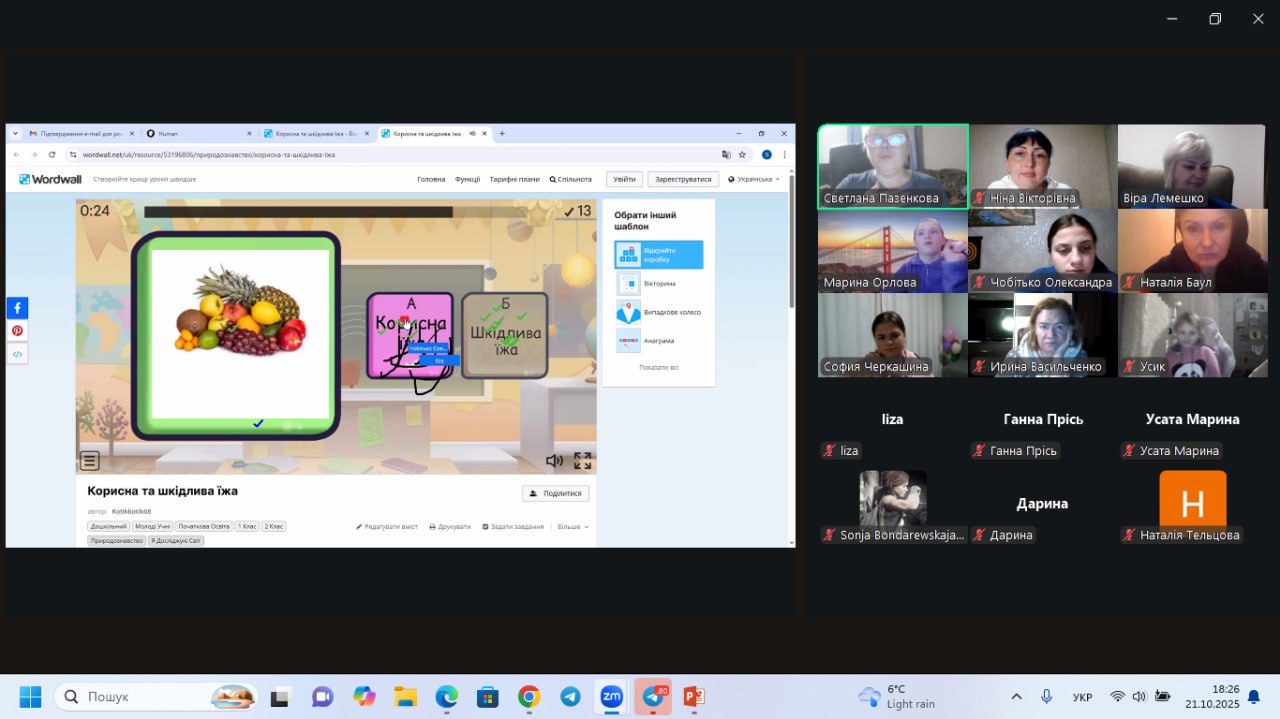Open the 'Українська' language dropdown

[x=755, y=180]
